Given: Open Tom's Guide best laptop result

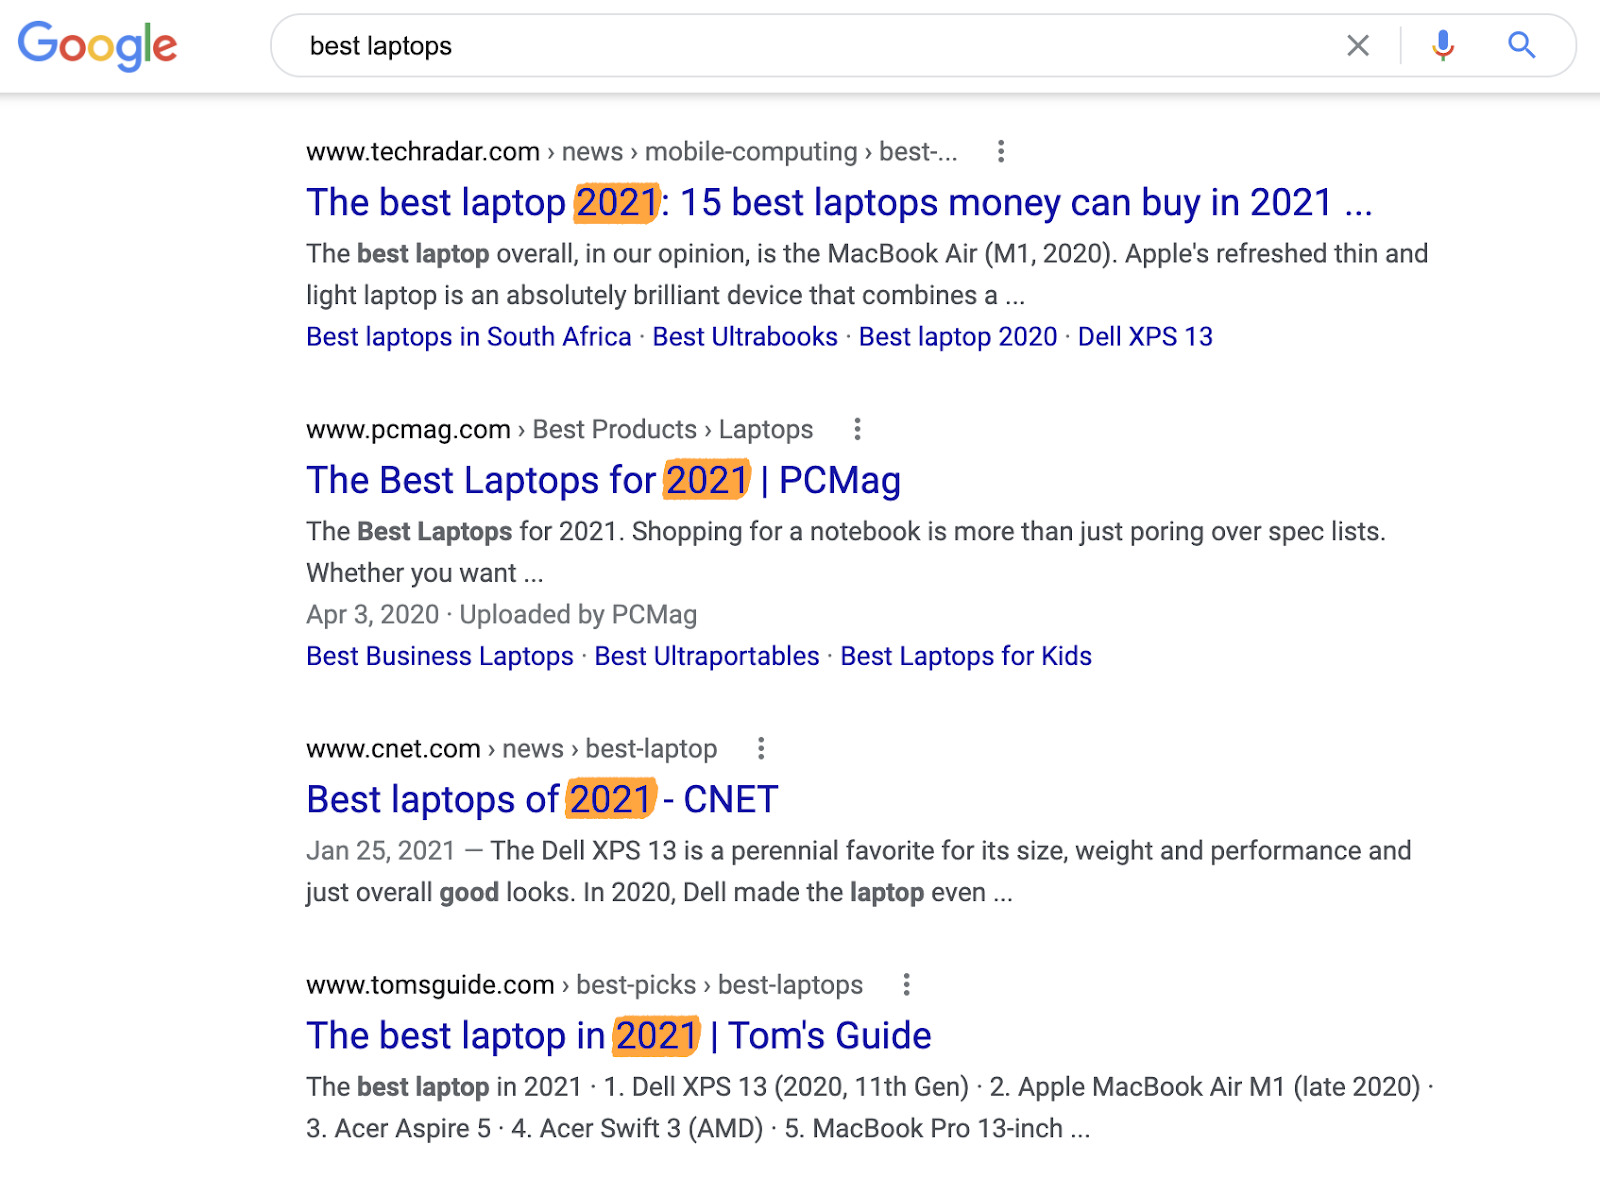Looking at the screenshot, I should click(618, 1036).
